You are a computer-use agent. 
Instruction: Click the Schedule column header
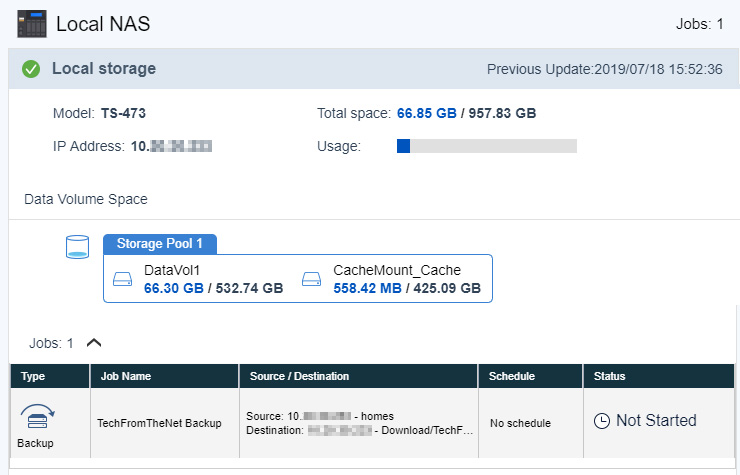(x=512, y=376)
